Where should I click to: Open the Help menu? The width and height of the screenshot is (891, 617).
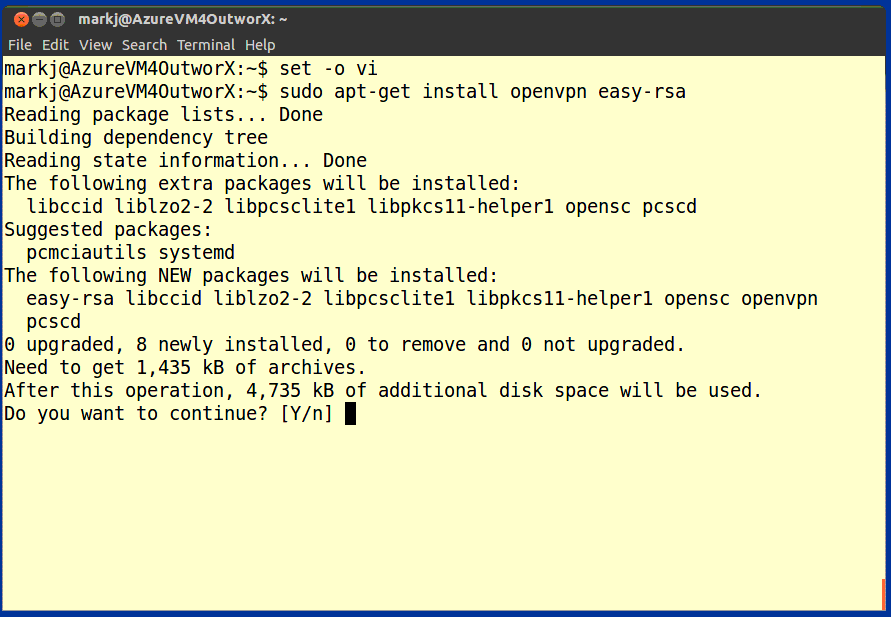[x=260, y=45]
